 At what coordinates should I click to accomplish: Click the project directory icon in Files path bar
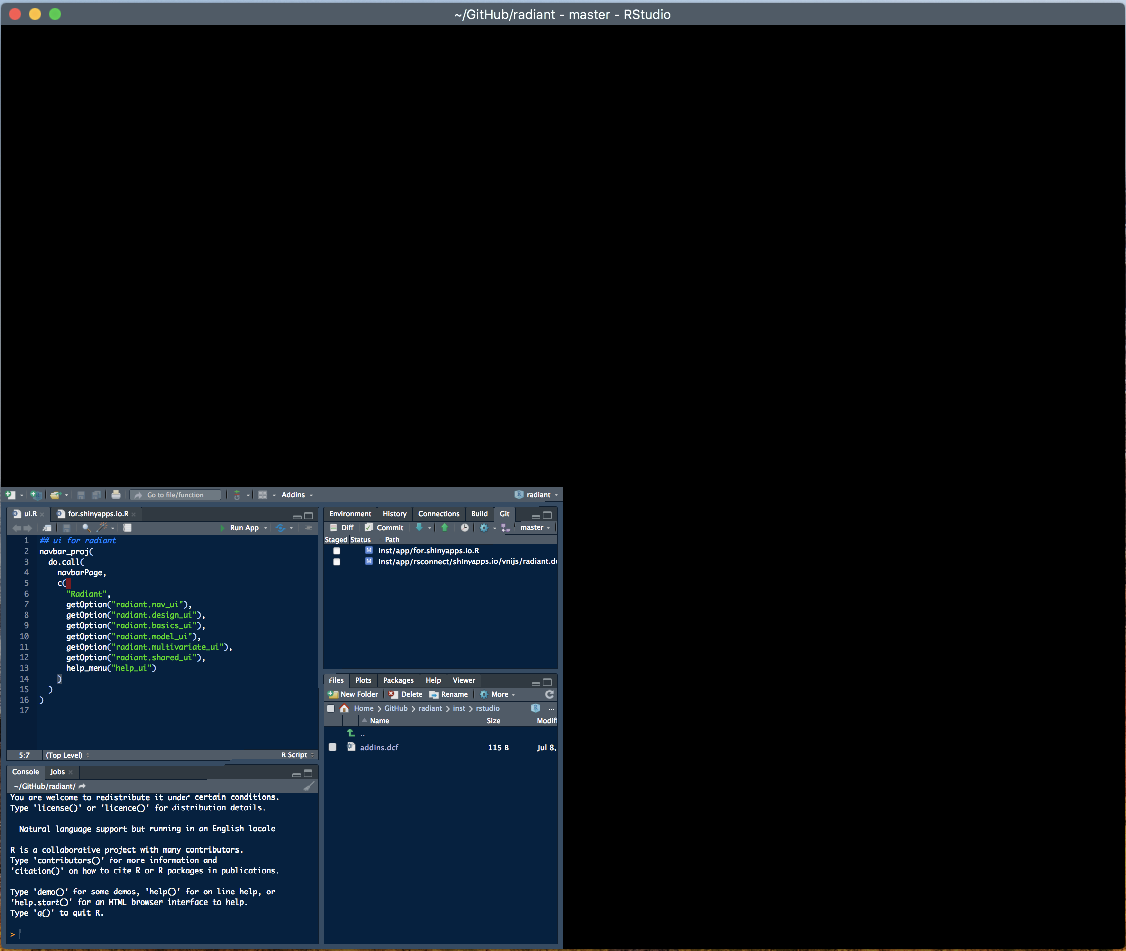coord(535,708)
